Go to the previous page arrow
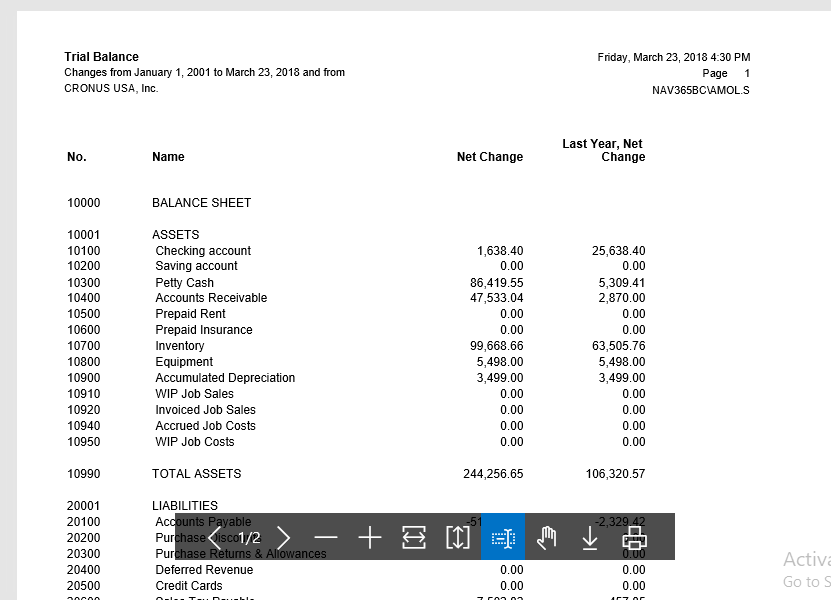This screenshot has height=601, width=831. [213, 538]
